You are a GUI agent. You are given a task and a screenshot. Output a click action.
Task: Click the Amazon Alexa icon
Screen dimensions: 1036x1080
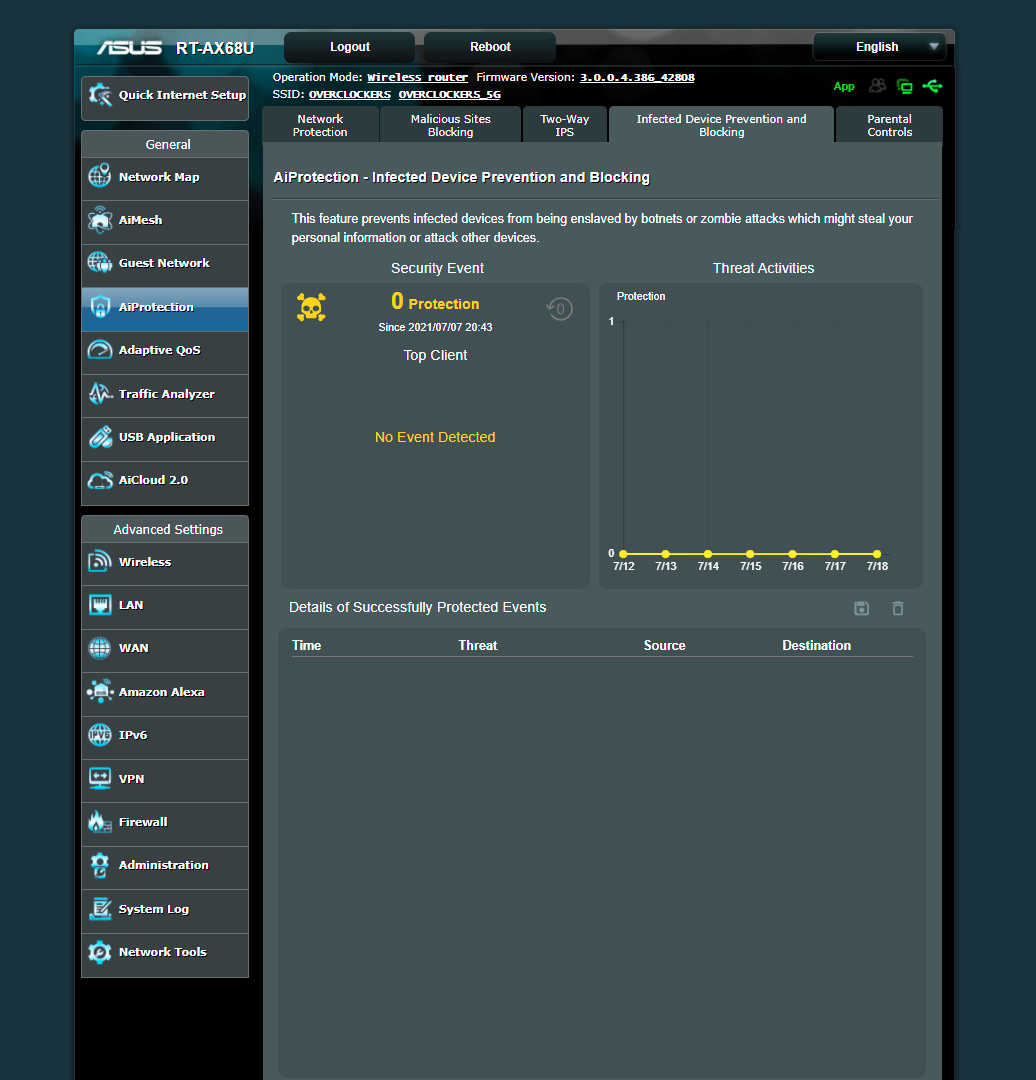[100, 692]
